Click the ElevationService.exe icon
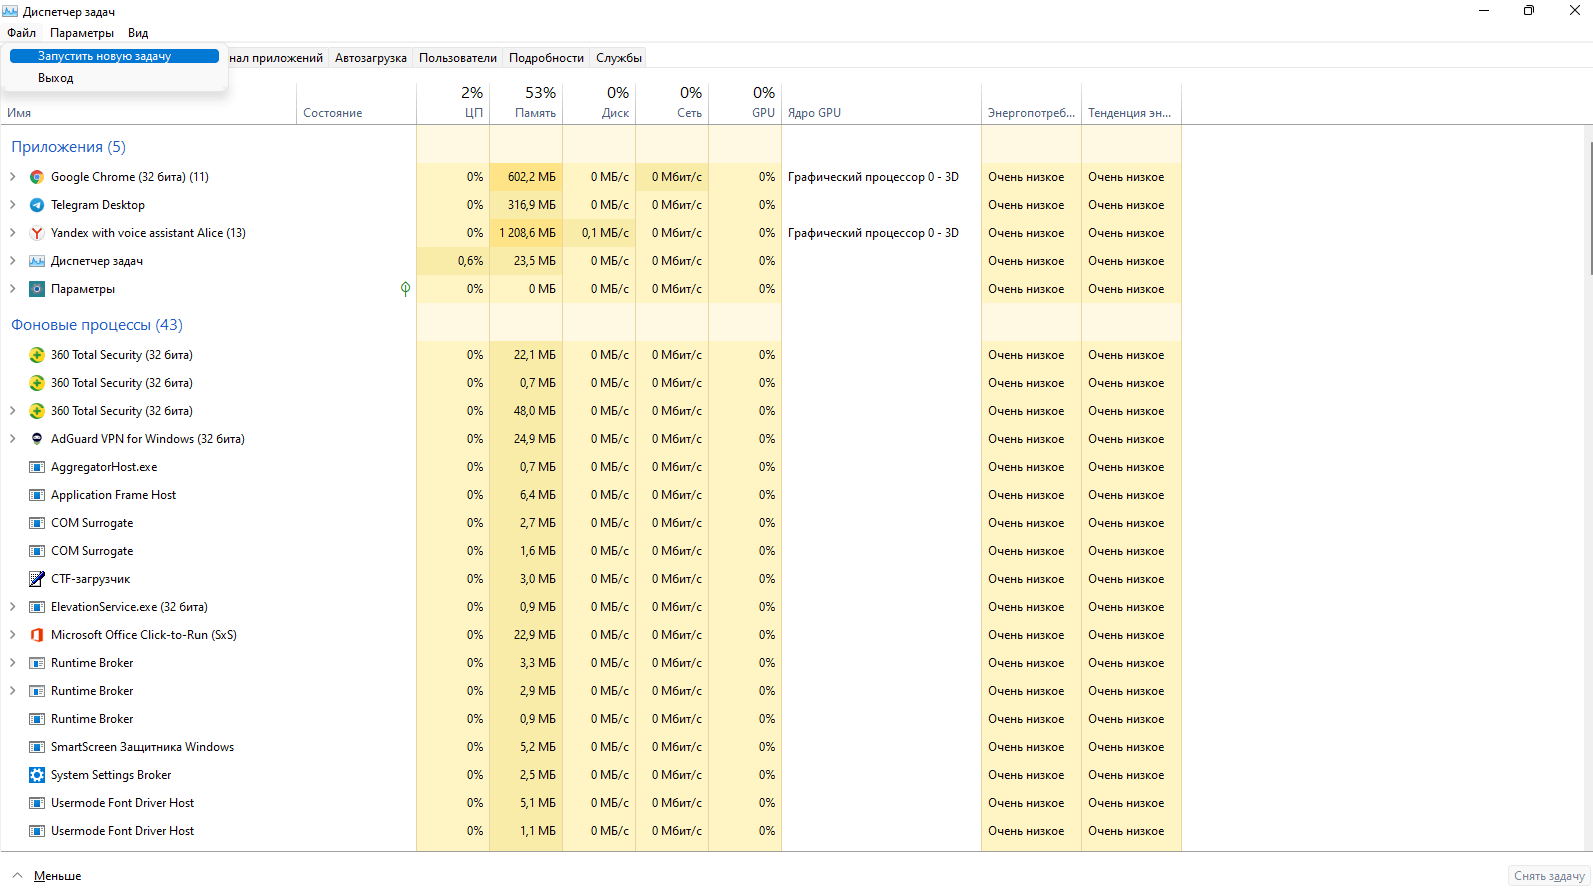The height and width of the screenshot is (894, 1593). pyautogui.click(x=37, y=607)
